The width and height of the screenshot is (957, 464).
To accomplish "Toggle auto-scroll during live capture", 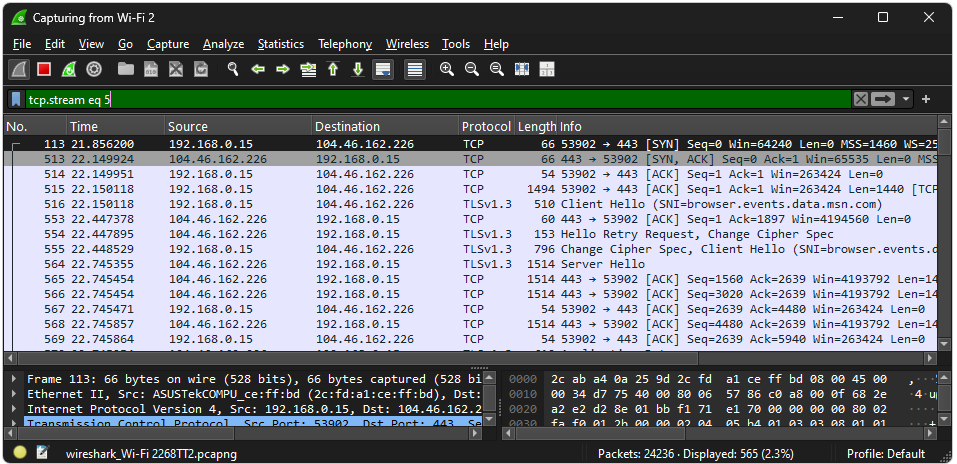I will (382, 69).
